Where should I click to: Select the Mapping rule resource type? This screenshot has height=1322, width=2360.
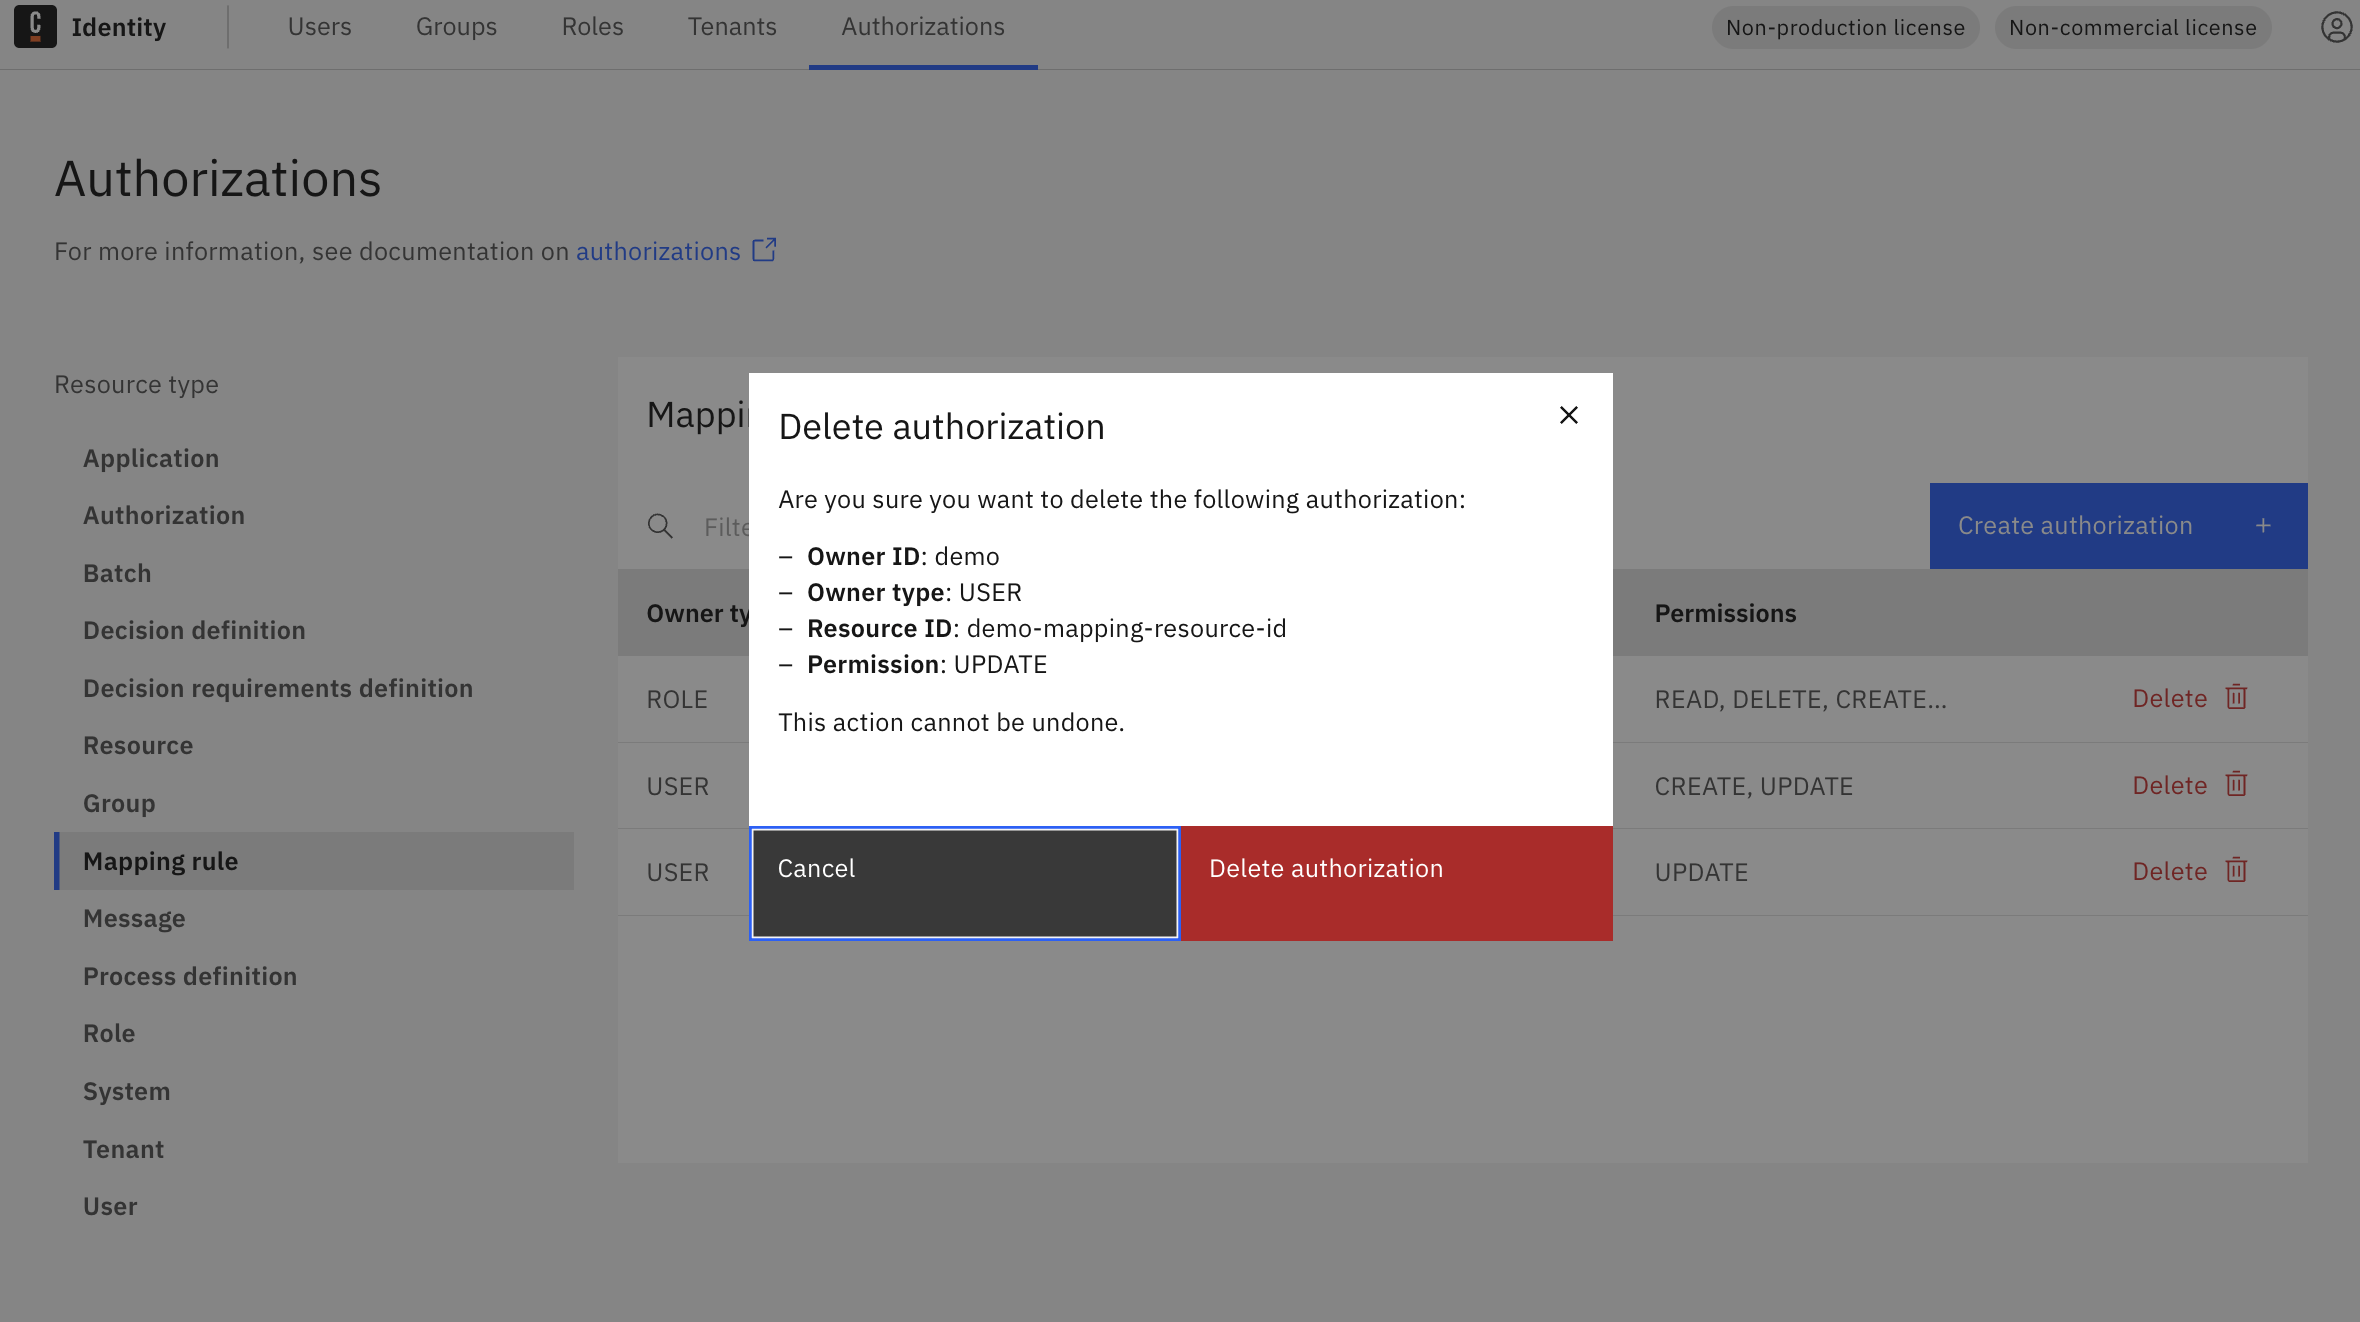click(161, 860)
